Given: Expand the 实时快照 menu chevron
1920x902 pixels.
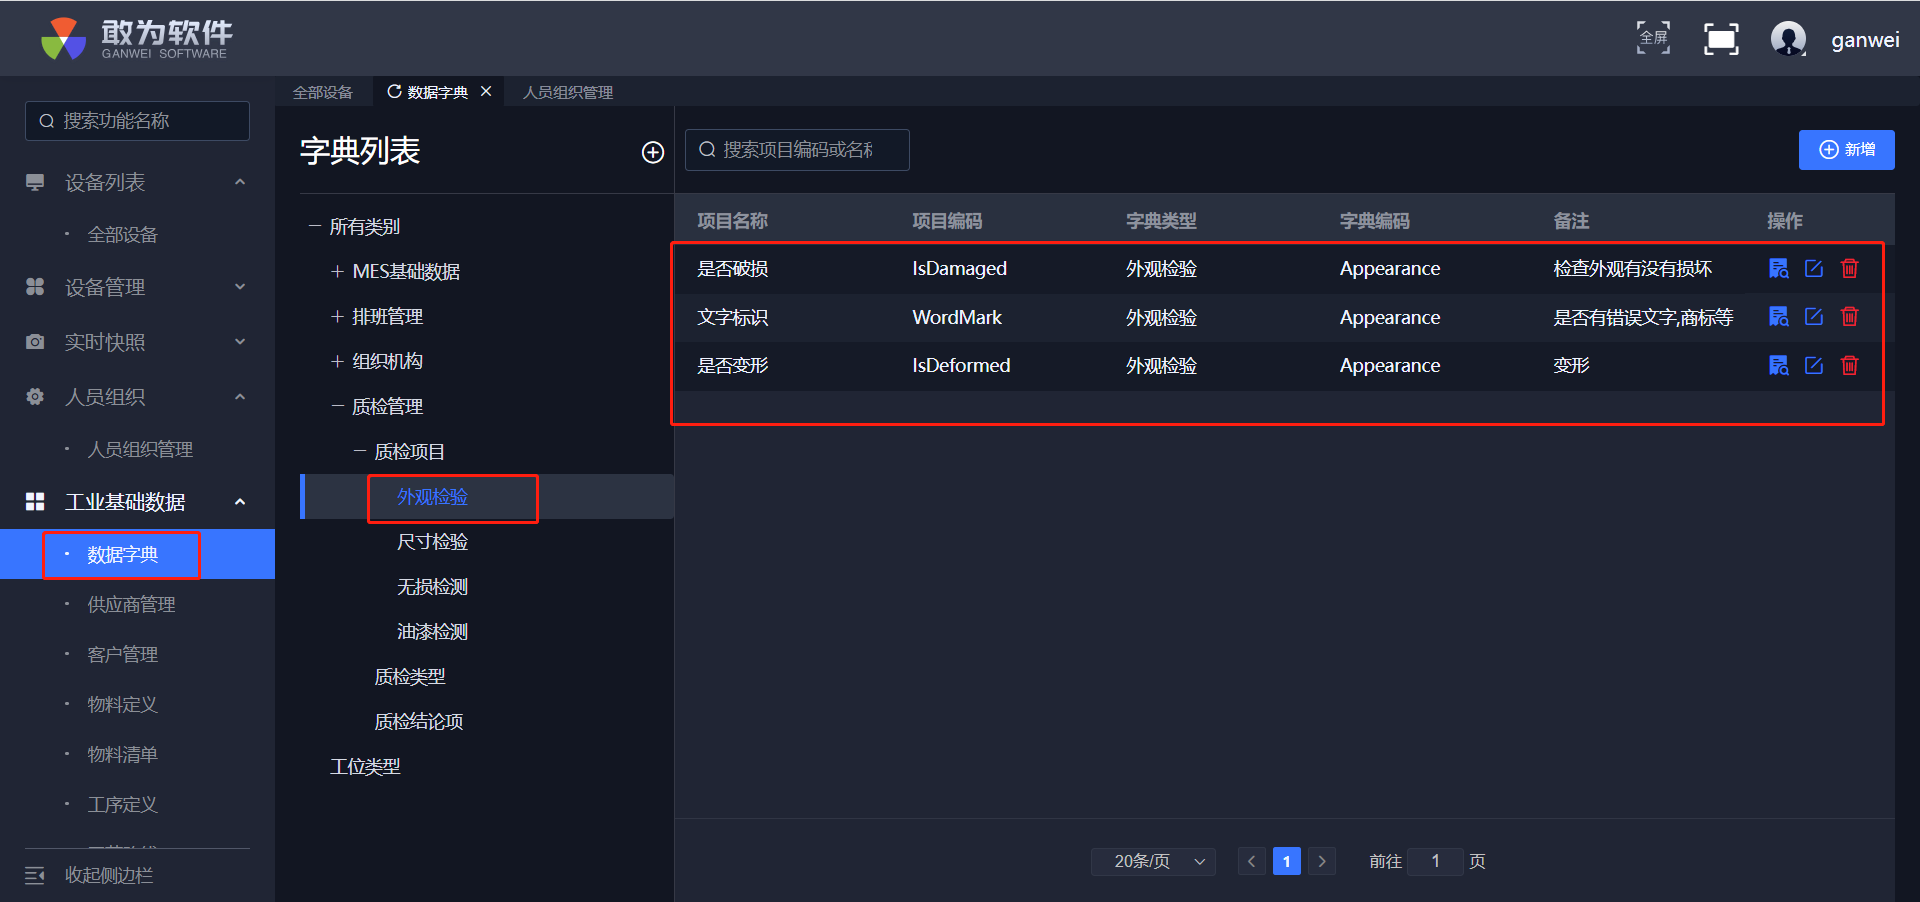Looking at the screenshot, I should (x=240, y=342).
